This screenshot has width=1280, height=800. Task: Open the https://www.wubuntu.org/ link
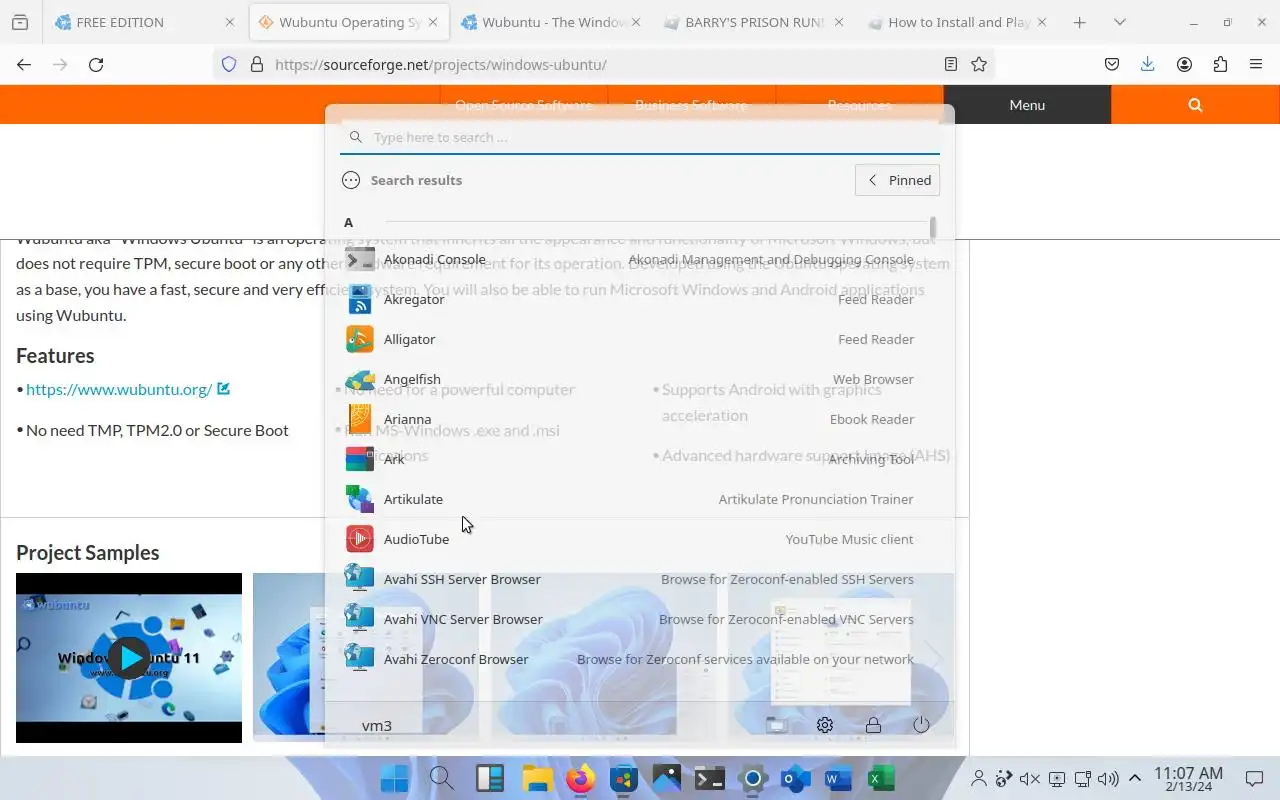point(119,389)
